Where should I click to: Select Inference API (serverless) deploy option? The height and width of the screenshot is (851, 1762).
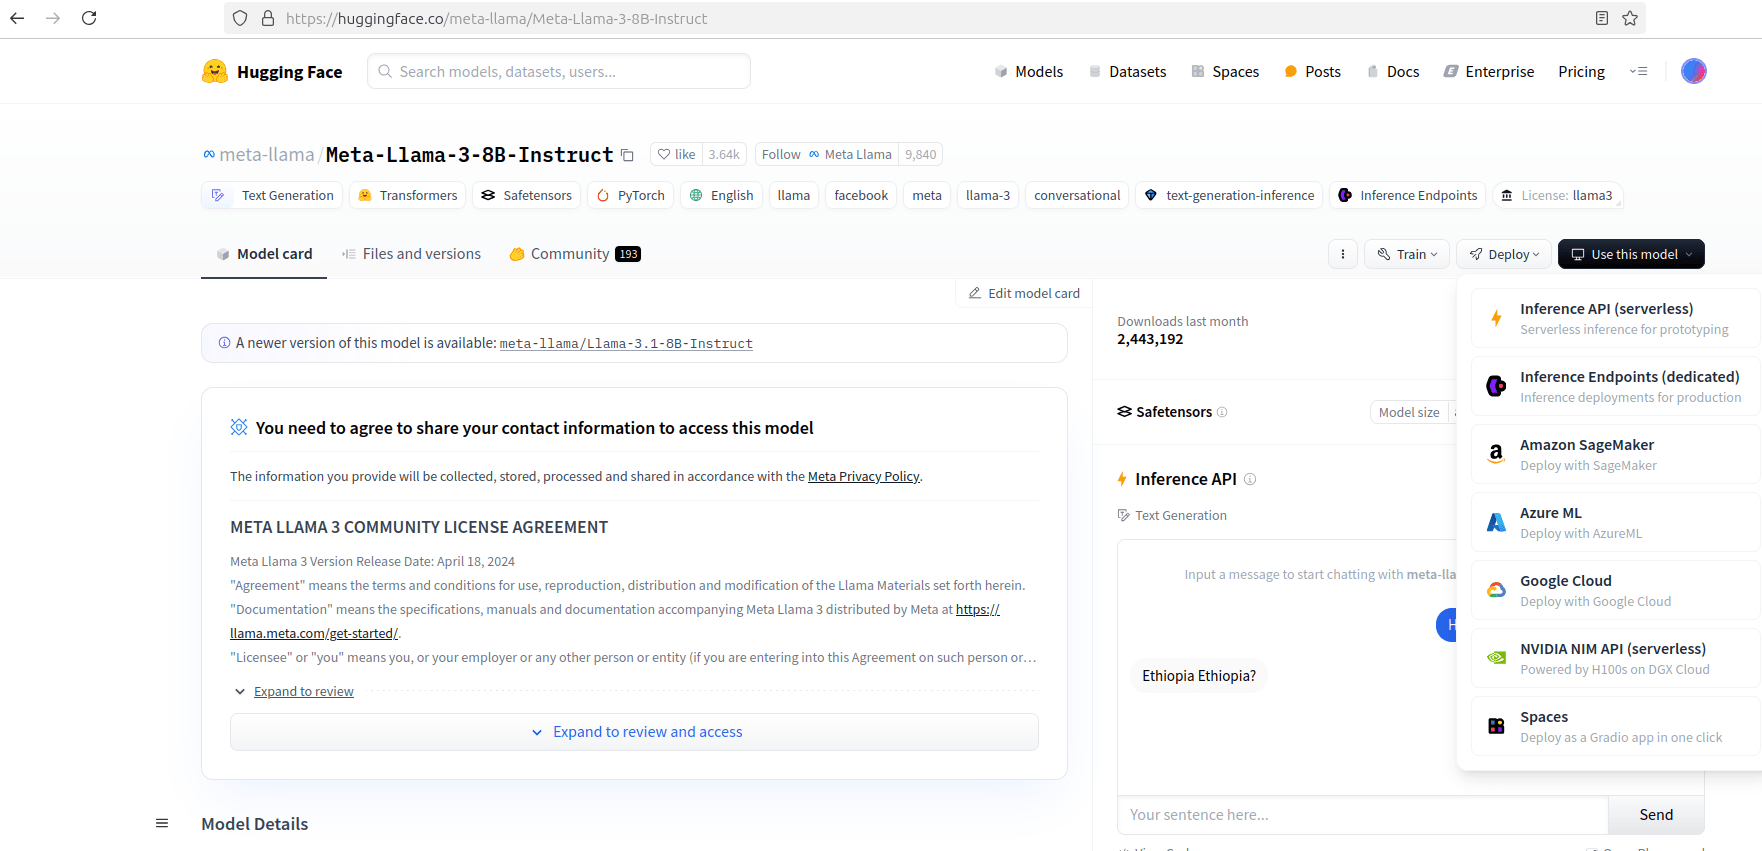click(x=1615, y=318)
